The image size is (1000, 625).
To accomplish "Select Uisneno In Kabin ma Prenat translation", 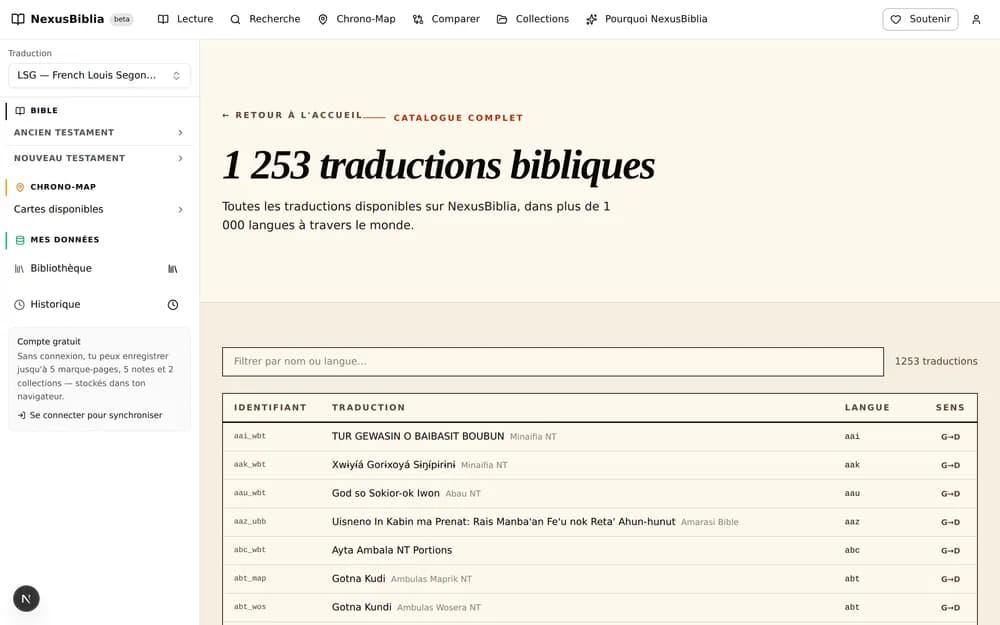I will click(x=503, y=522).
